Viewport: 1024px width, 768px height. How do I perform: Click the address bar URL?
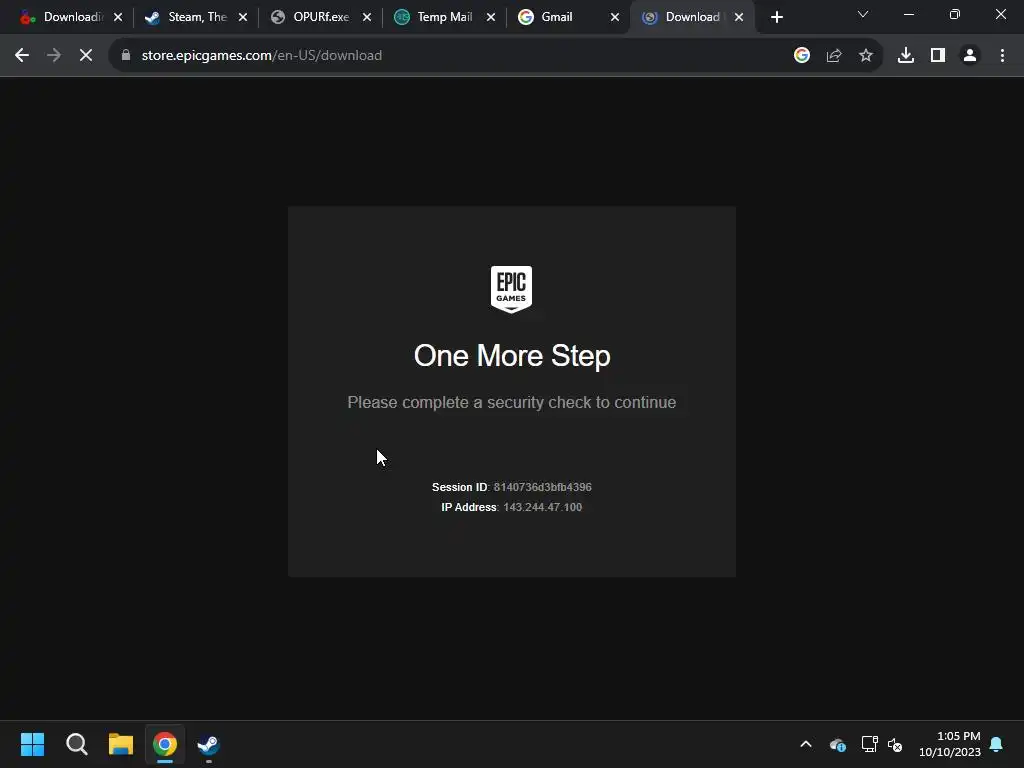click(x=262, y=56)
